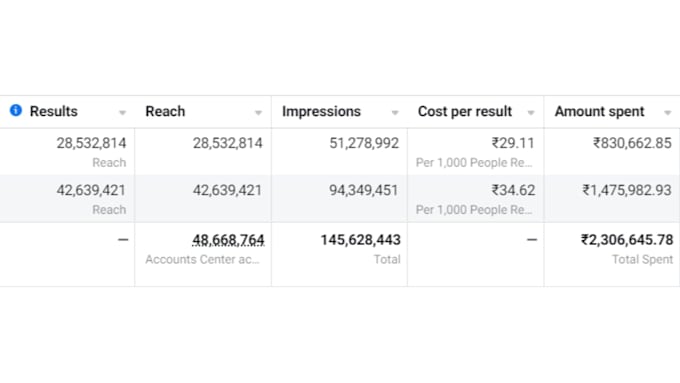Image resolution: width=680 pixels, height=383 pixels.
Task: Open the Cost per result dropdown arrow
Action: pos(531,113)
